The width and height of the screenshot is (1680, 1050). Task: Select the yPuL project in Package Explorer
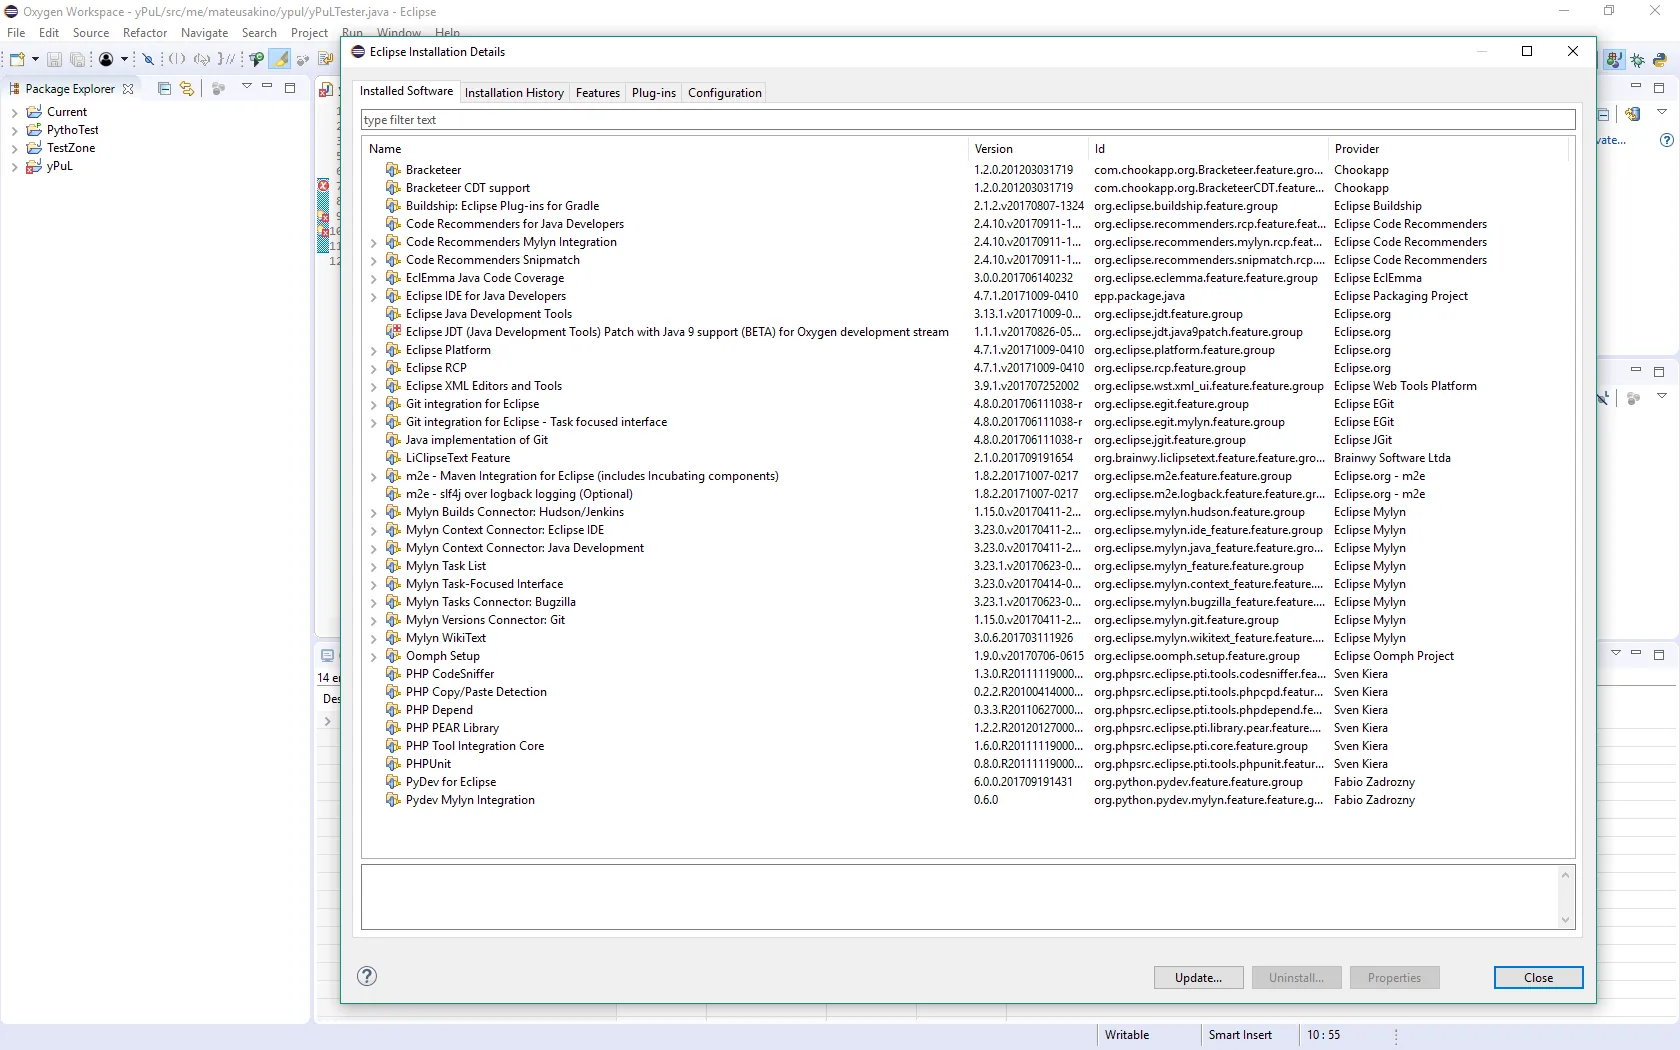[59, 166]
